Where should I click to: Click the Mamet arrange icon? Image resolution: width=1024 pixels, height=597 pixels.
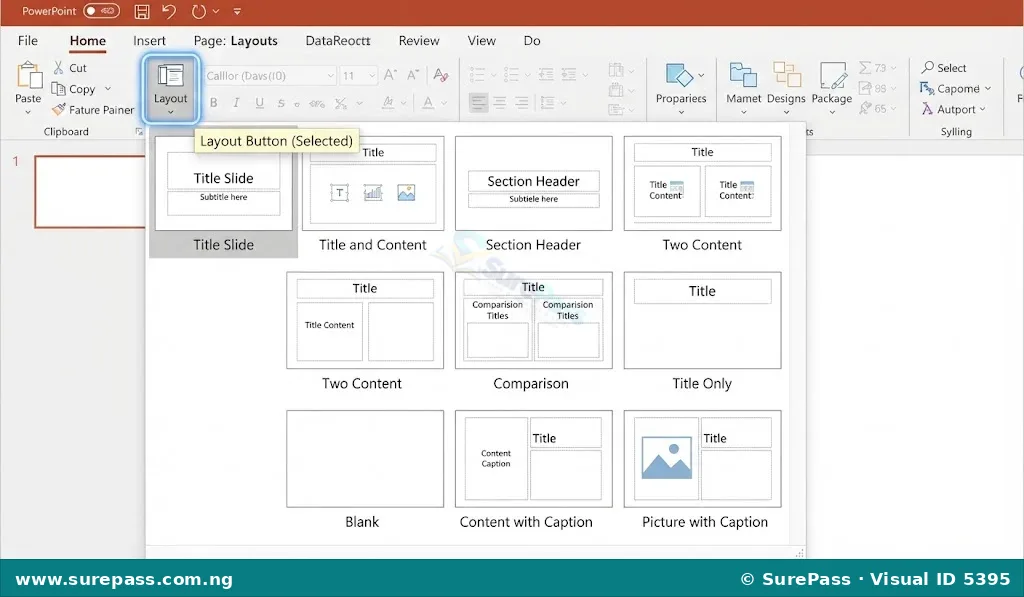[x=743, y=75]
